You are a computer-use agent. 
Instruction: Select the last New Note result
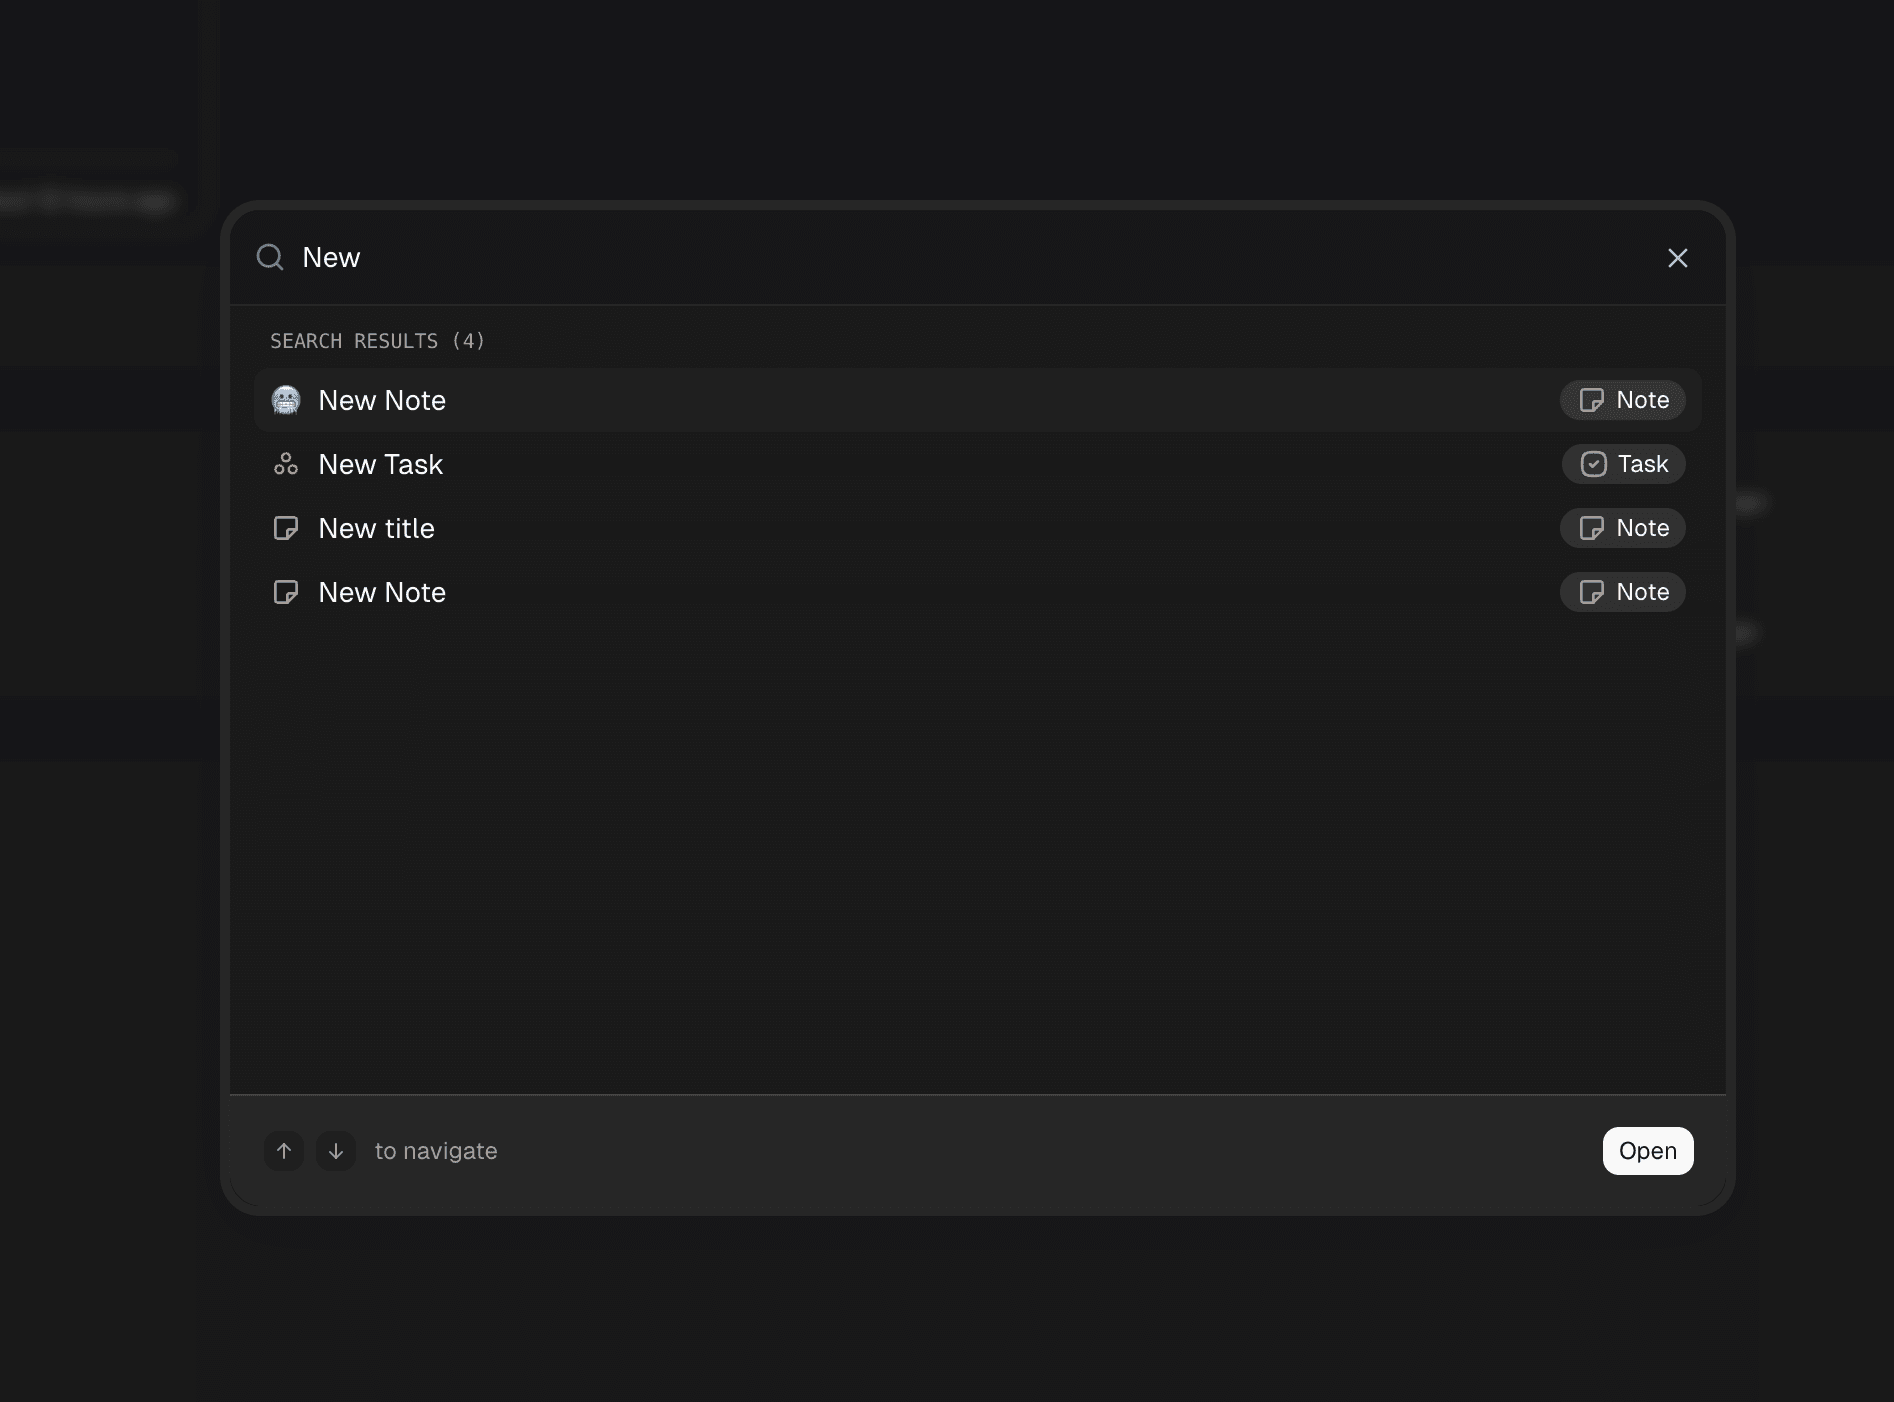pyautogui.click(x=382, y=592)
